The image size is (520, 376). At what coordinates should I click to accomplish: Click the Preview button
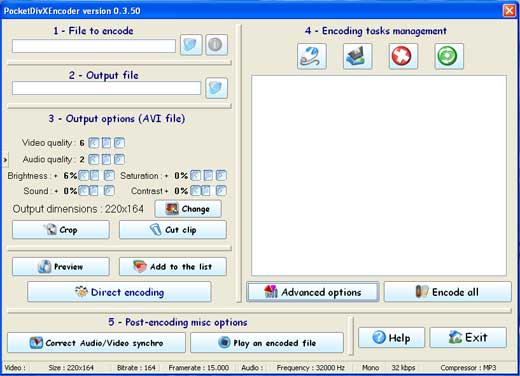click(61, 266)
